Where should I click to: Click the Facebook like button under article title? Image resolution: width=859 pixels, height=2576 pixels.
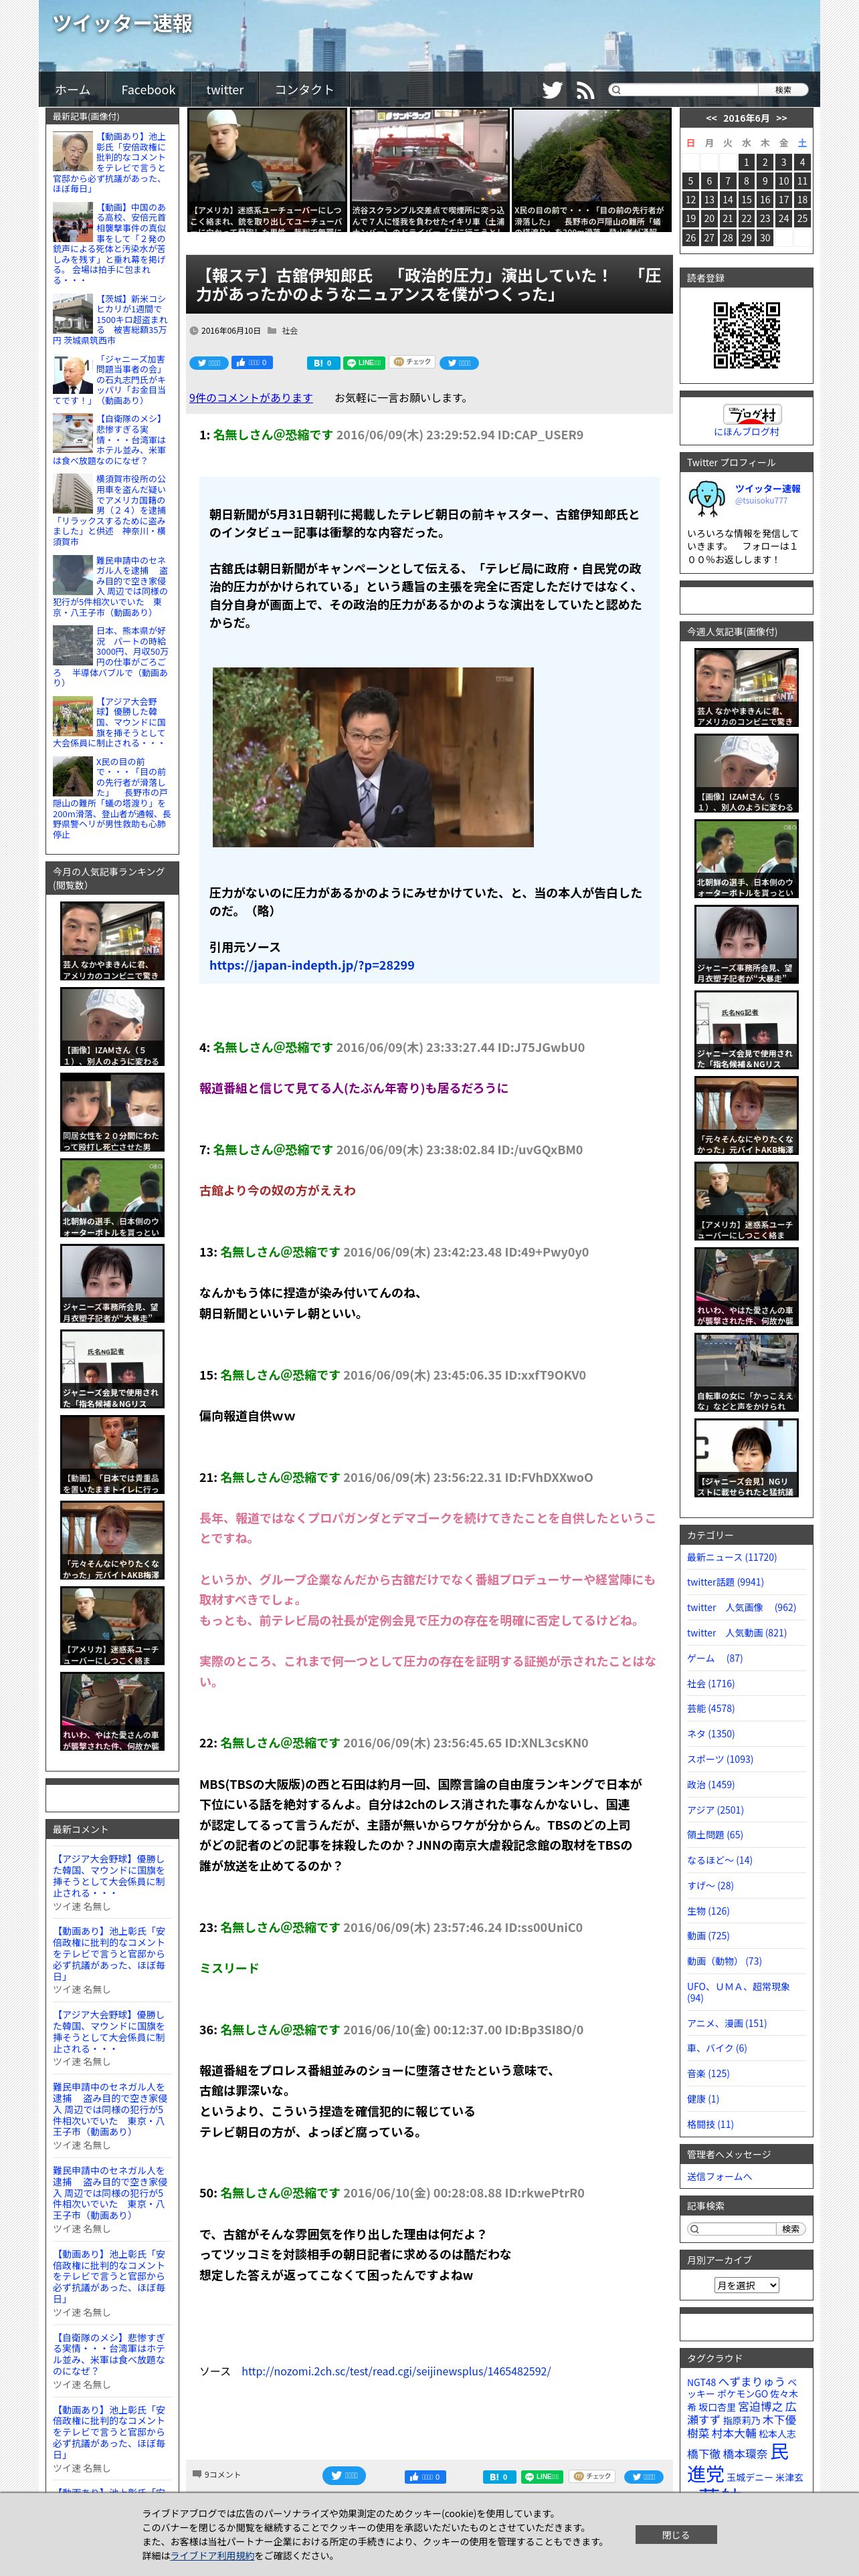tap(253, 363)
